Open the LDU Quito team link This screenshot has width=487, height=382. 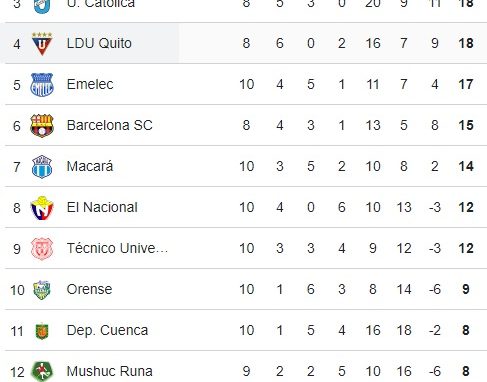click(99, 43)
